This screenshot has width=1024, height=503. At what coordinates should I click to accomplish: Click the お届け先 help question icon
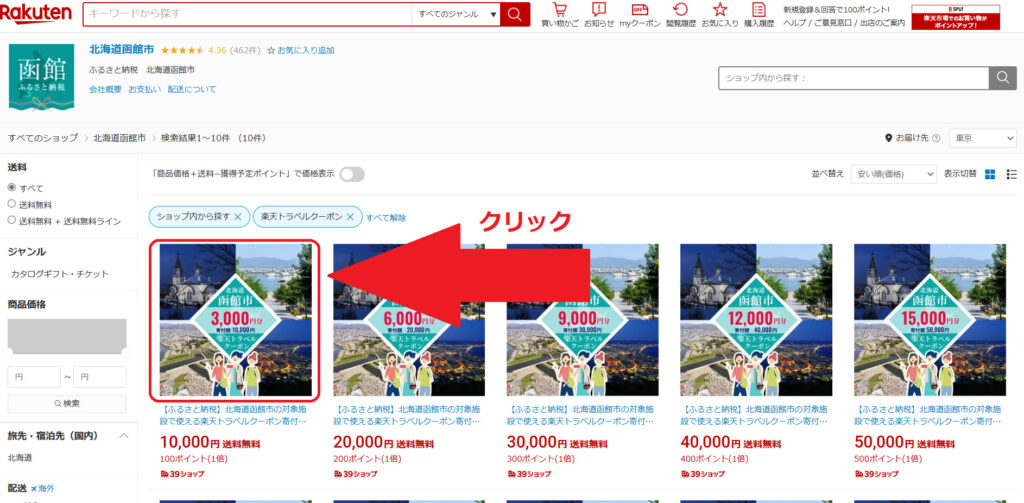(936, 138)
